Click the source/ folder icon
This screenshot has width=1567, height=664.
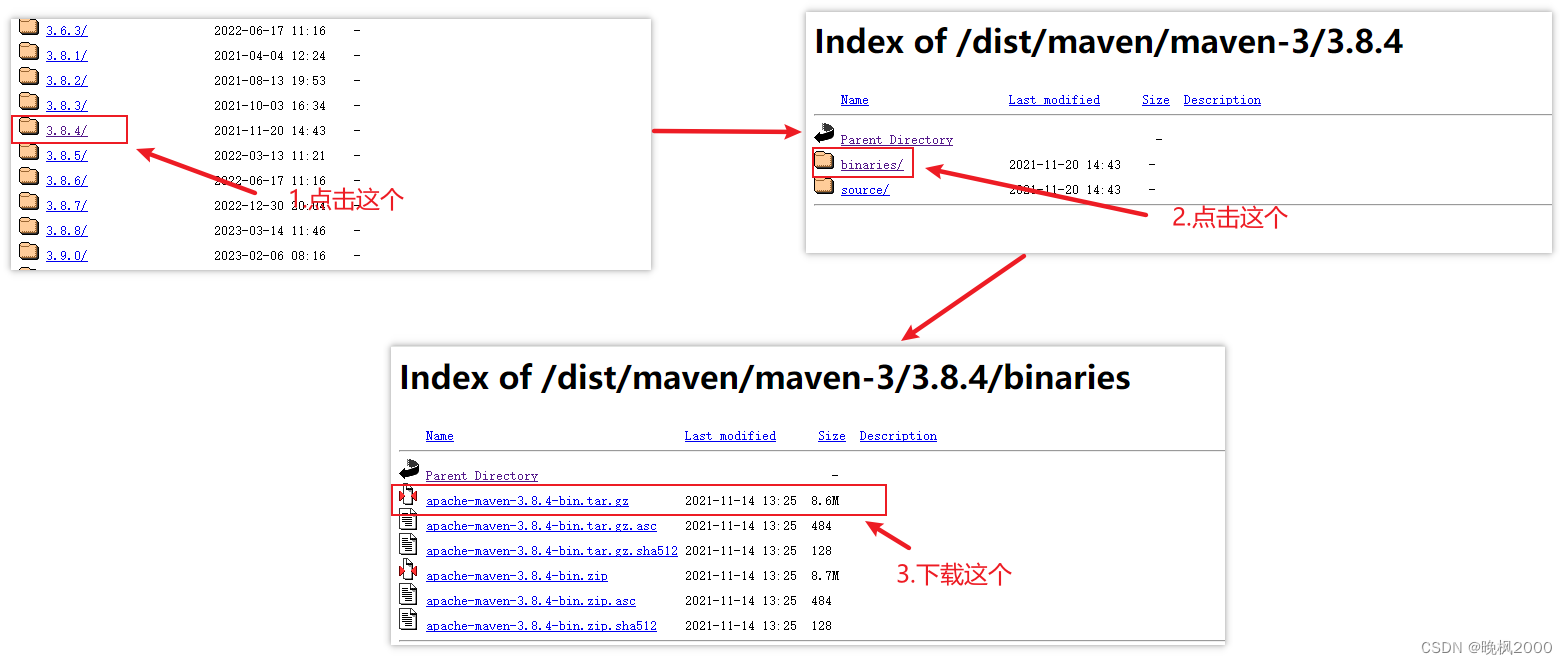(824, 187)
